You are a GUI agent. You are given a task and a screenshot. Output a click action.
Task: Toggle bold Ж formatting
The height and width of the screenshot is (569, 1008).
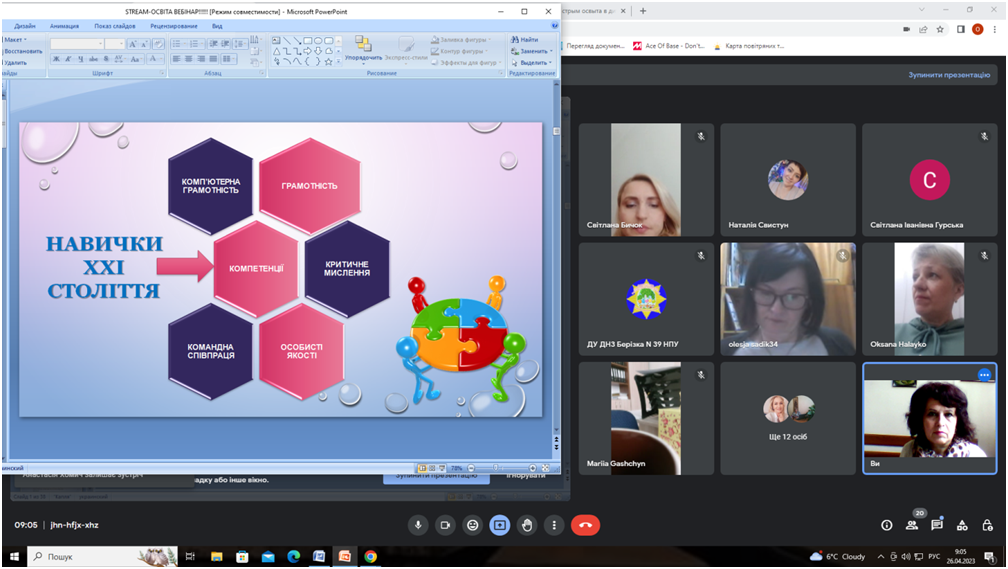57,59
